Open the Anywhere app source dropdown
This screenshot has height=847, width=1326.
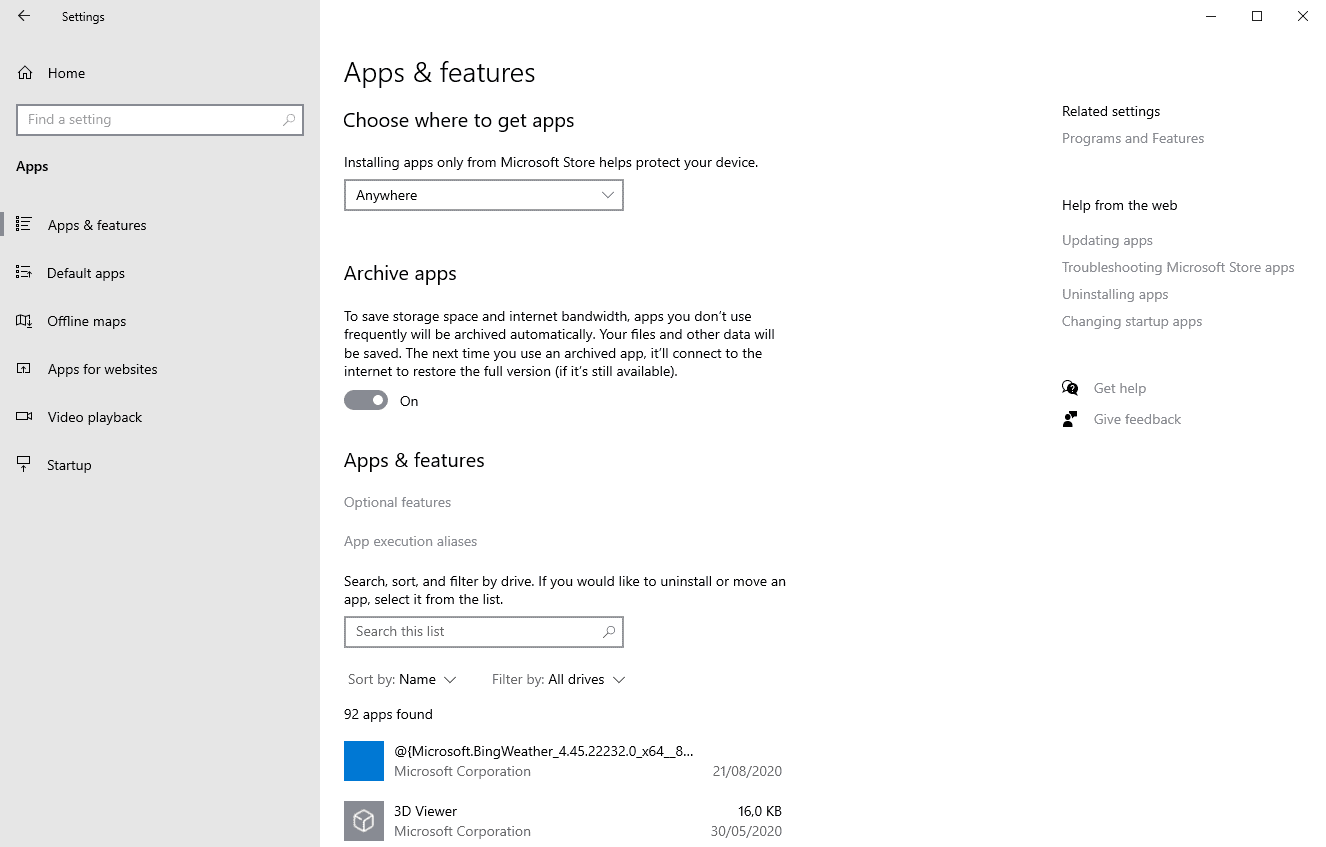click(x=483, y=195)
